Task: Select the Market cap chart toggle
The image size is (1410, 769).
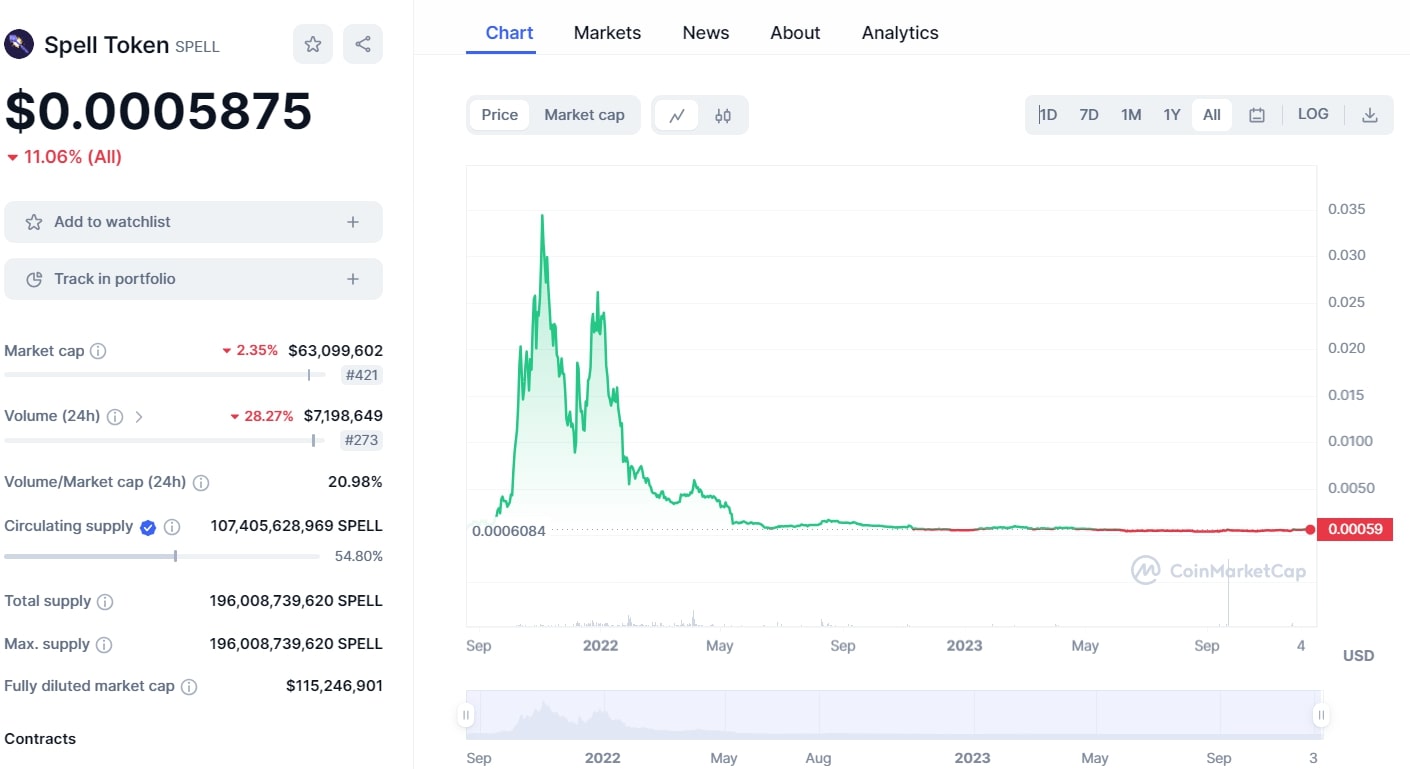Action: [584, 115]
